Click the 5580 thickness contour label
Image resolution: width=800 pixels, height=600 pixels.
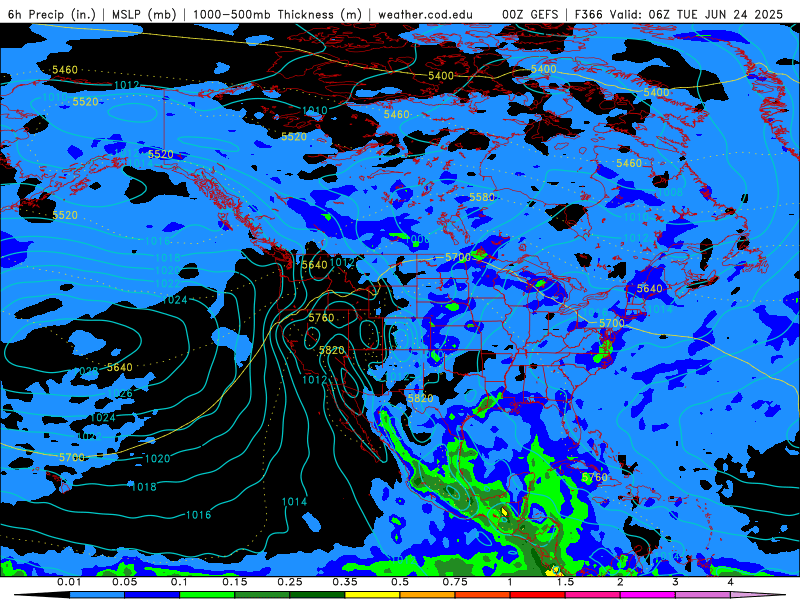[482, 197]
